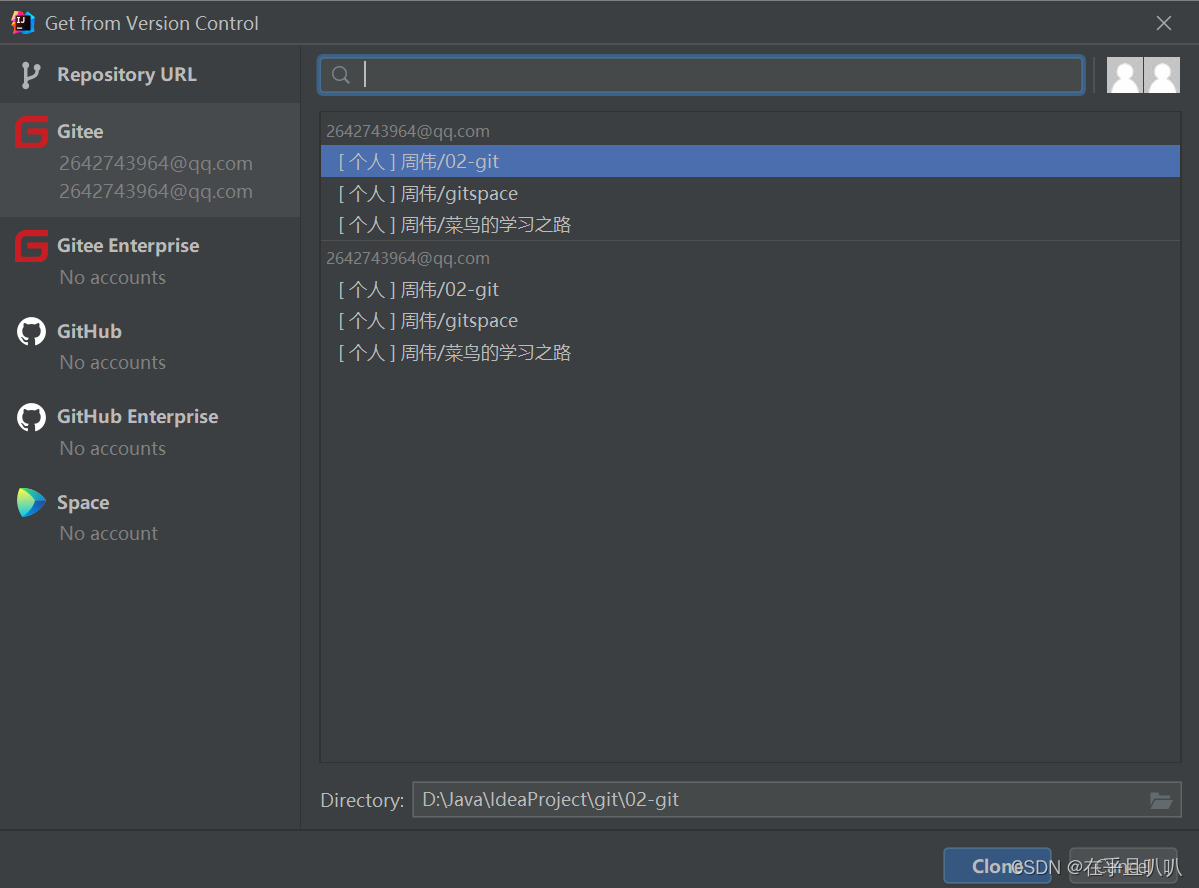Click the first Gitee account email in the sidebar
Image resolution: width=1199 pixels, height=888 pixels.
[156, 164]
